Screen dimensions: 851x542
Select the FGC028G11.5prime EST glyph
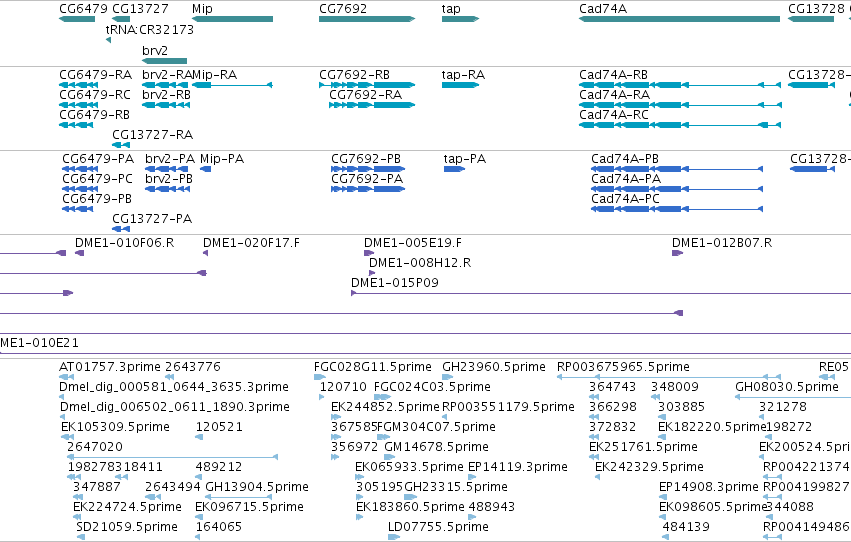pos(320,377)
